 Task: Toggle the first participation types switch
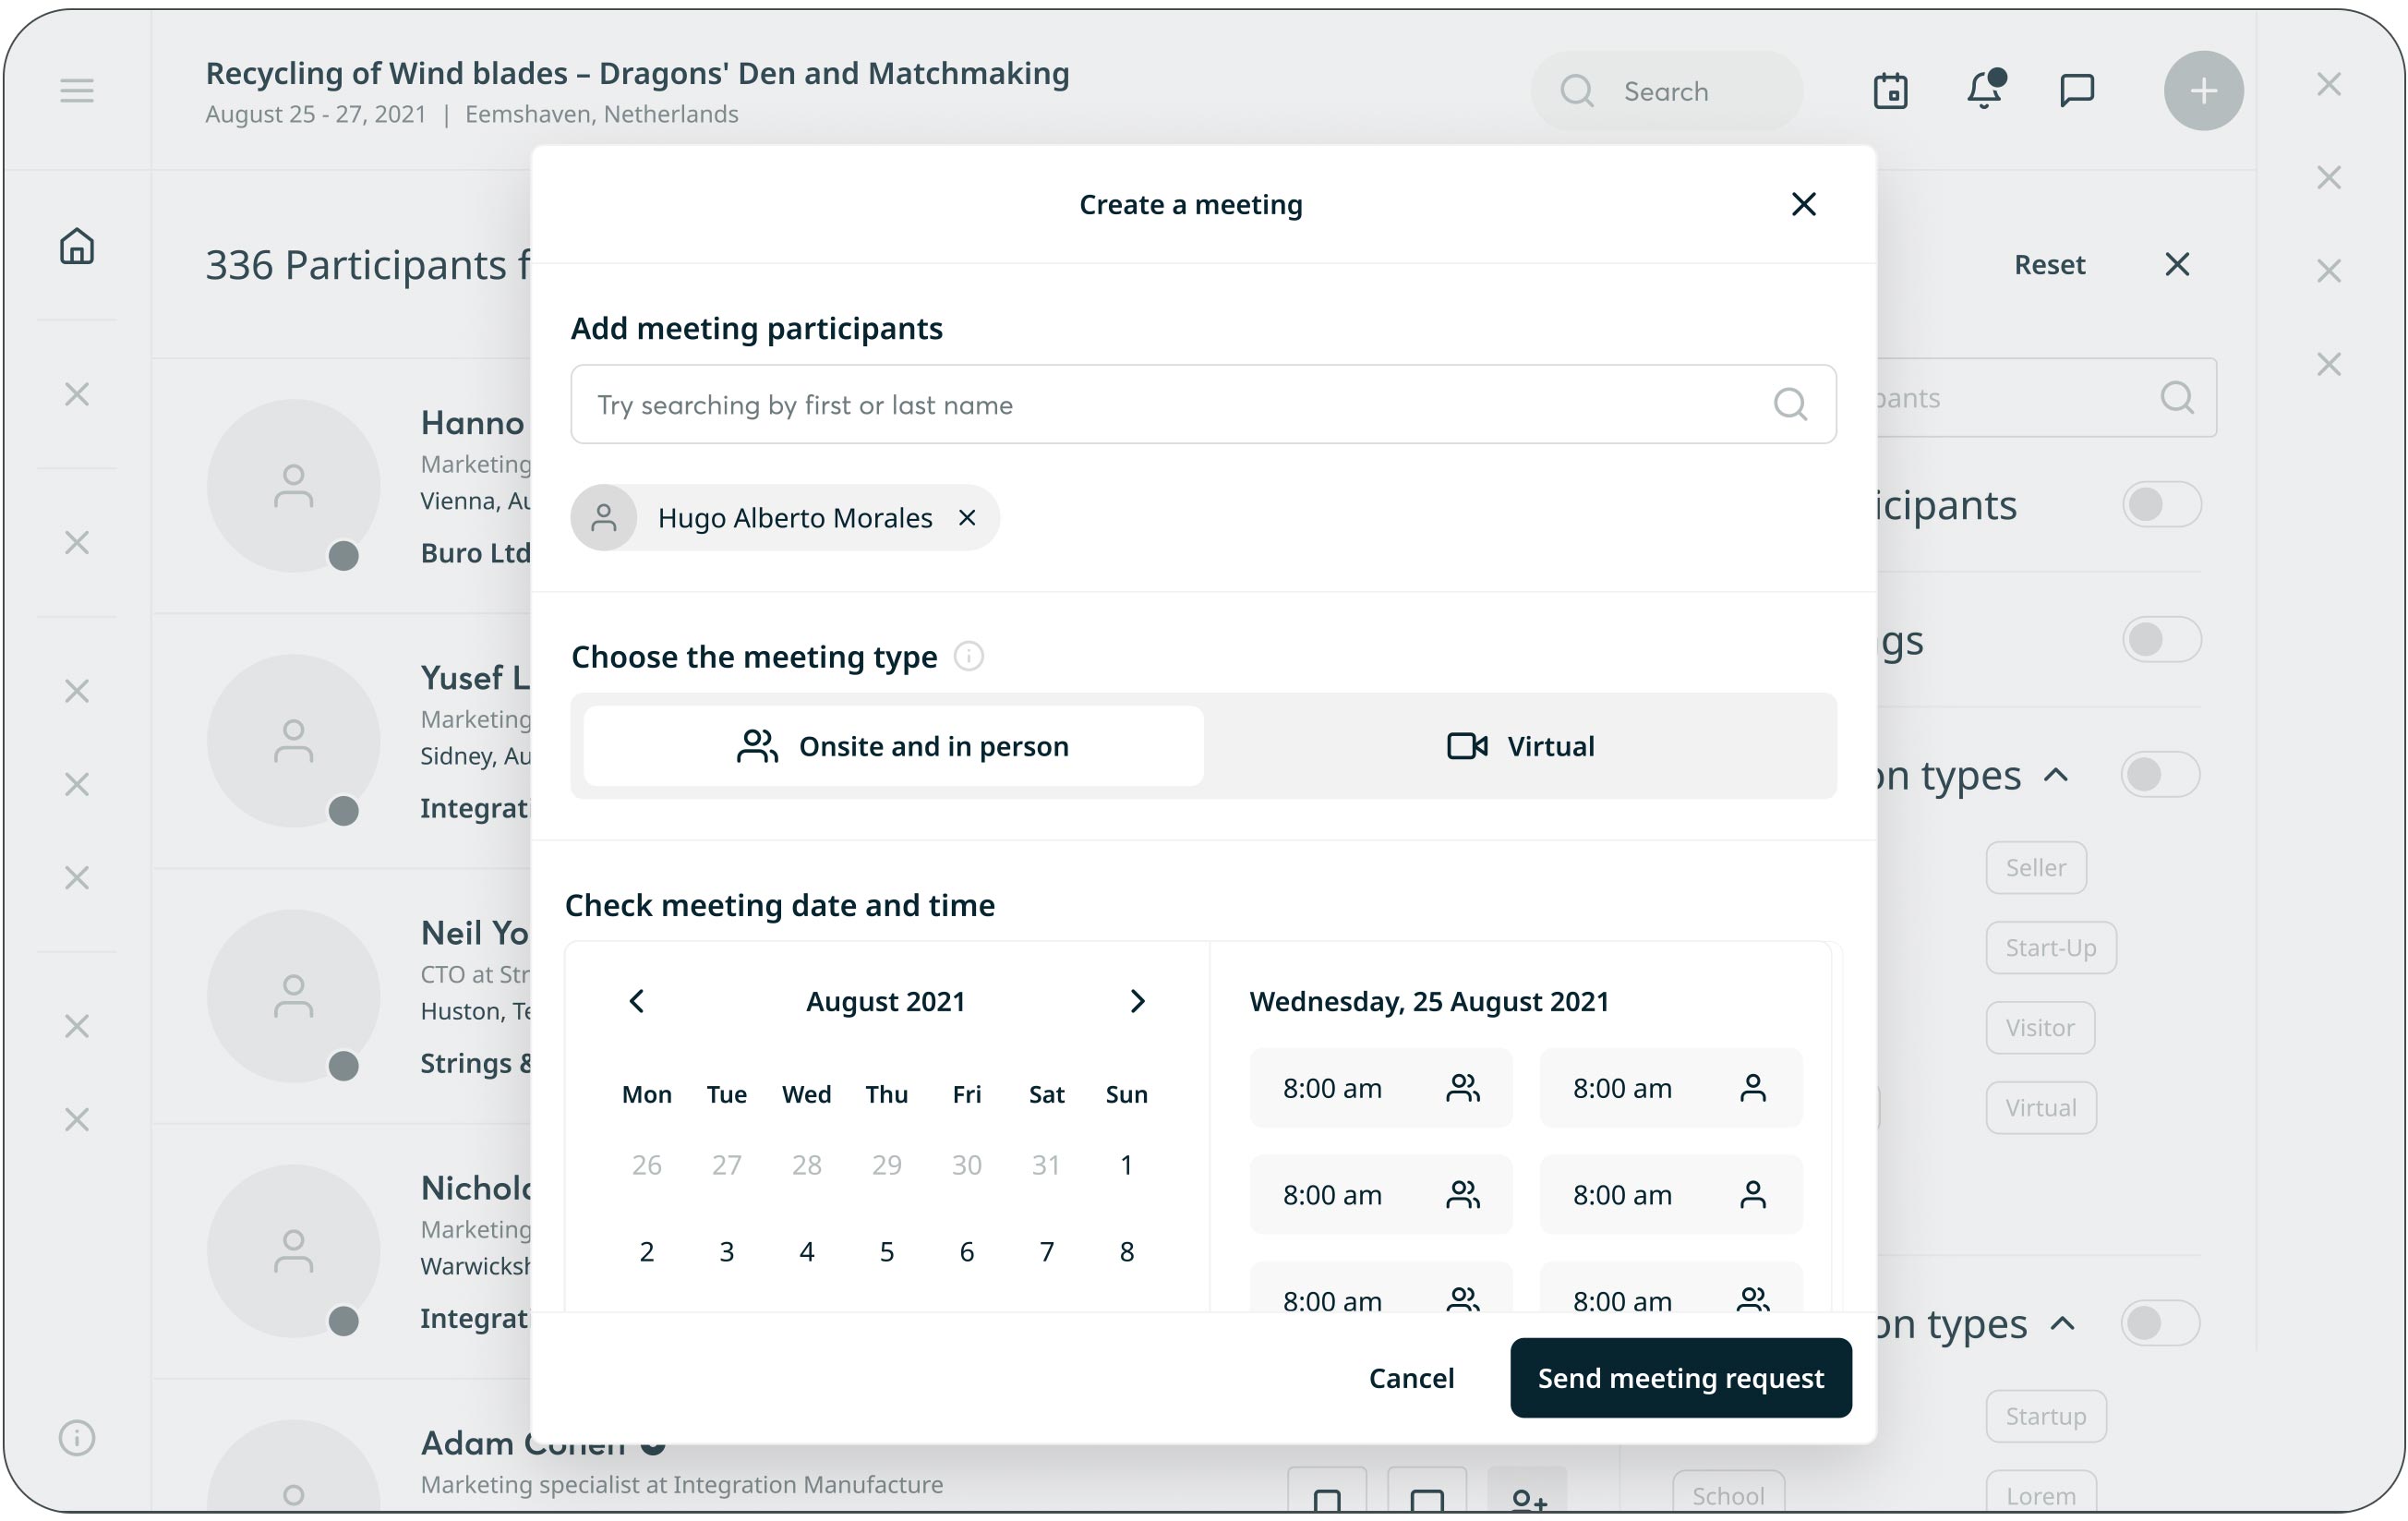point(2159,774)
